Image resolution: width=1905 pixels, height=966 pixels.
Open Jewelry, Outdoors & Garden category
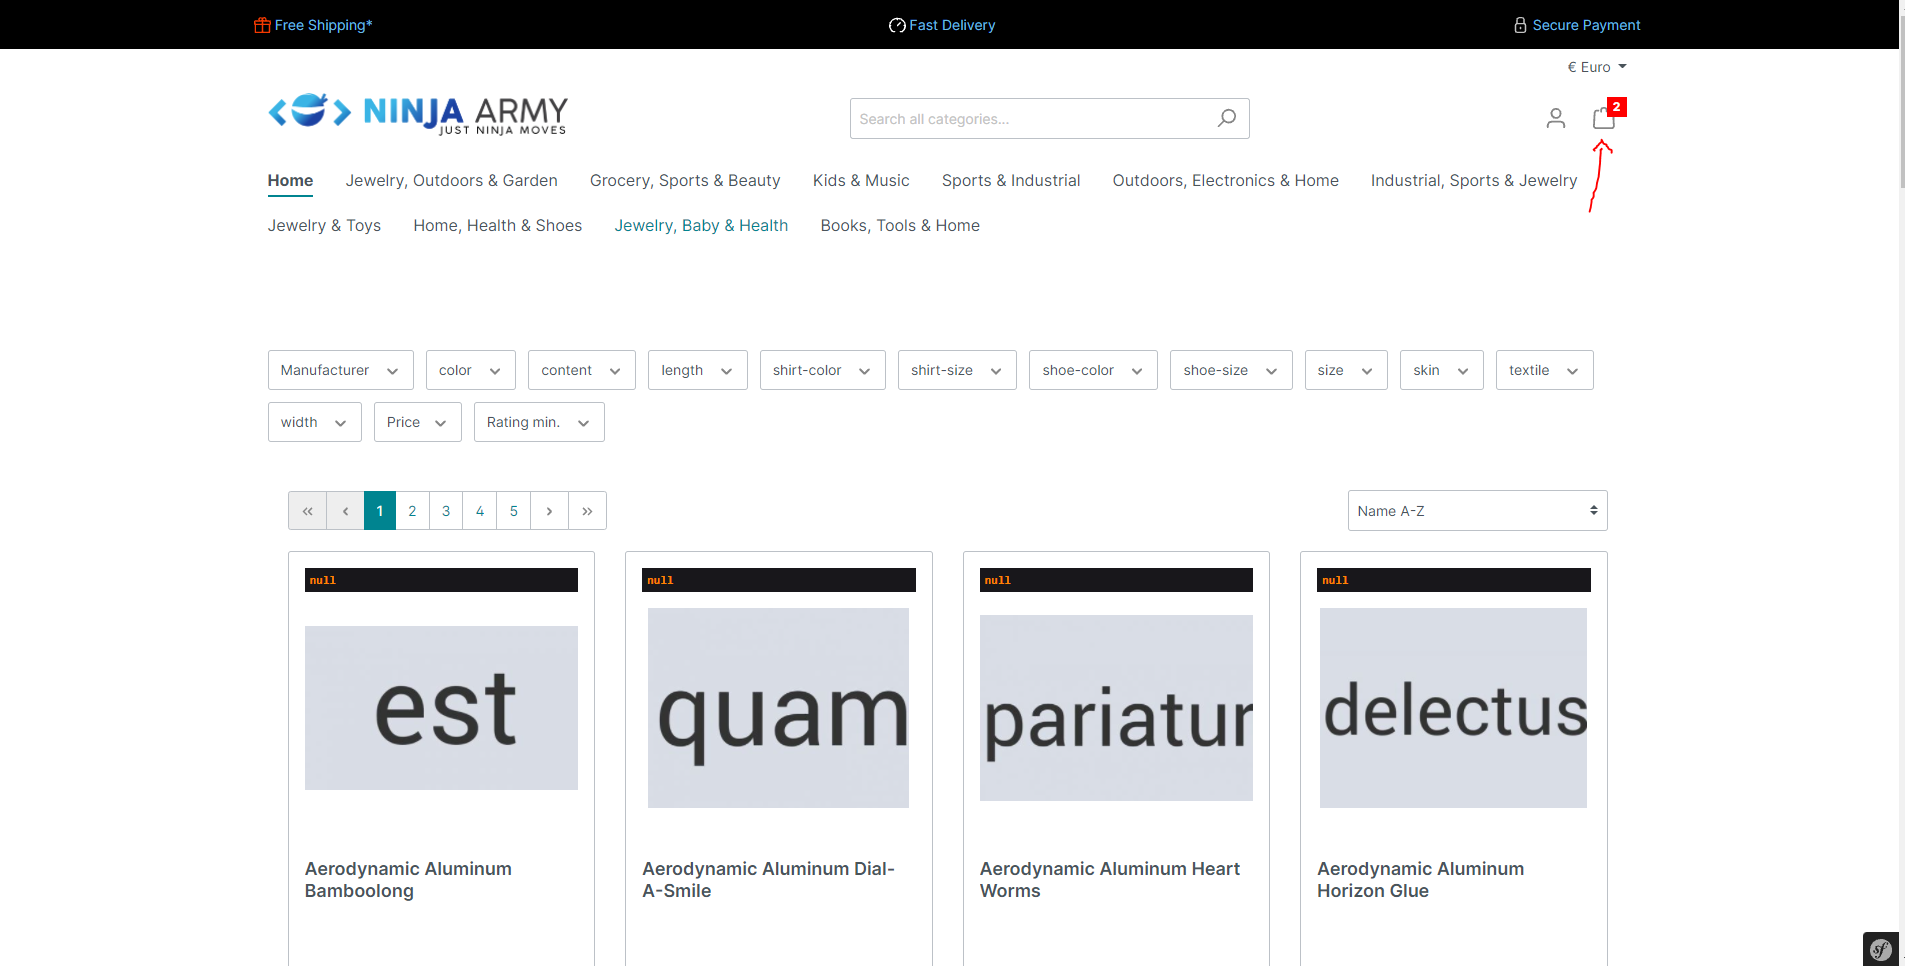coord(451,181)
